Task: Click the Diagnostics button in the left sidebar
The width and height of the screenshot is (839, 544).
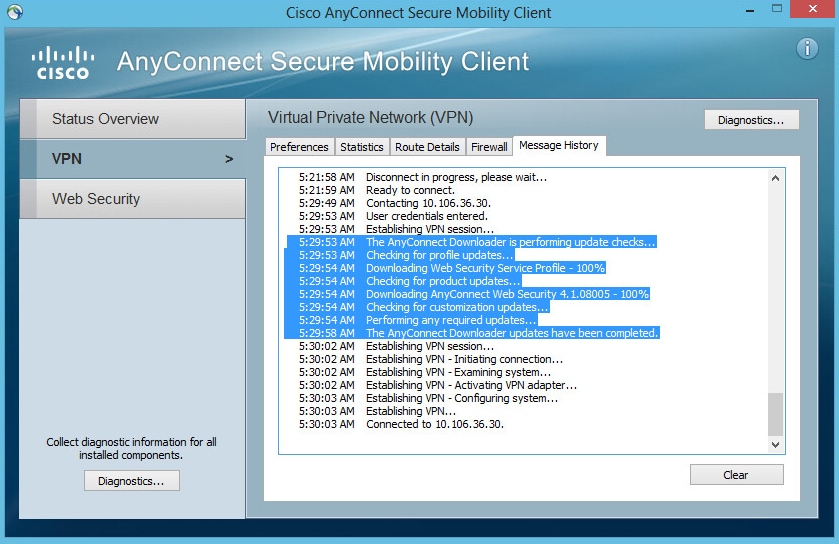Action: point(132,481)
